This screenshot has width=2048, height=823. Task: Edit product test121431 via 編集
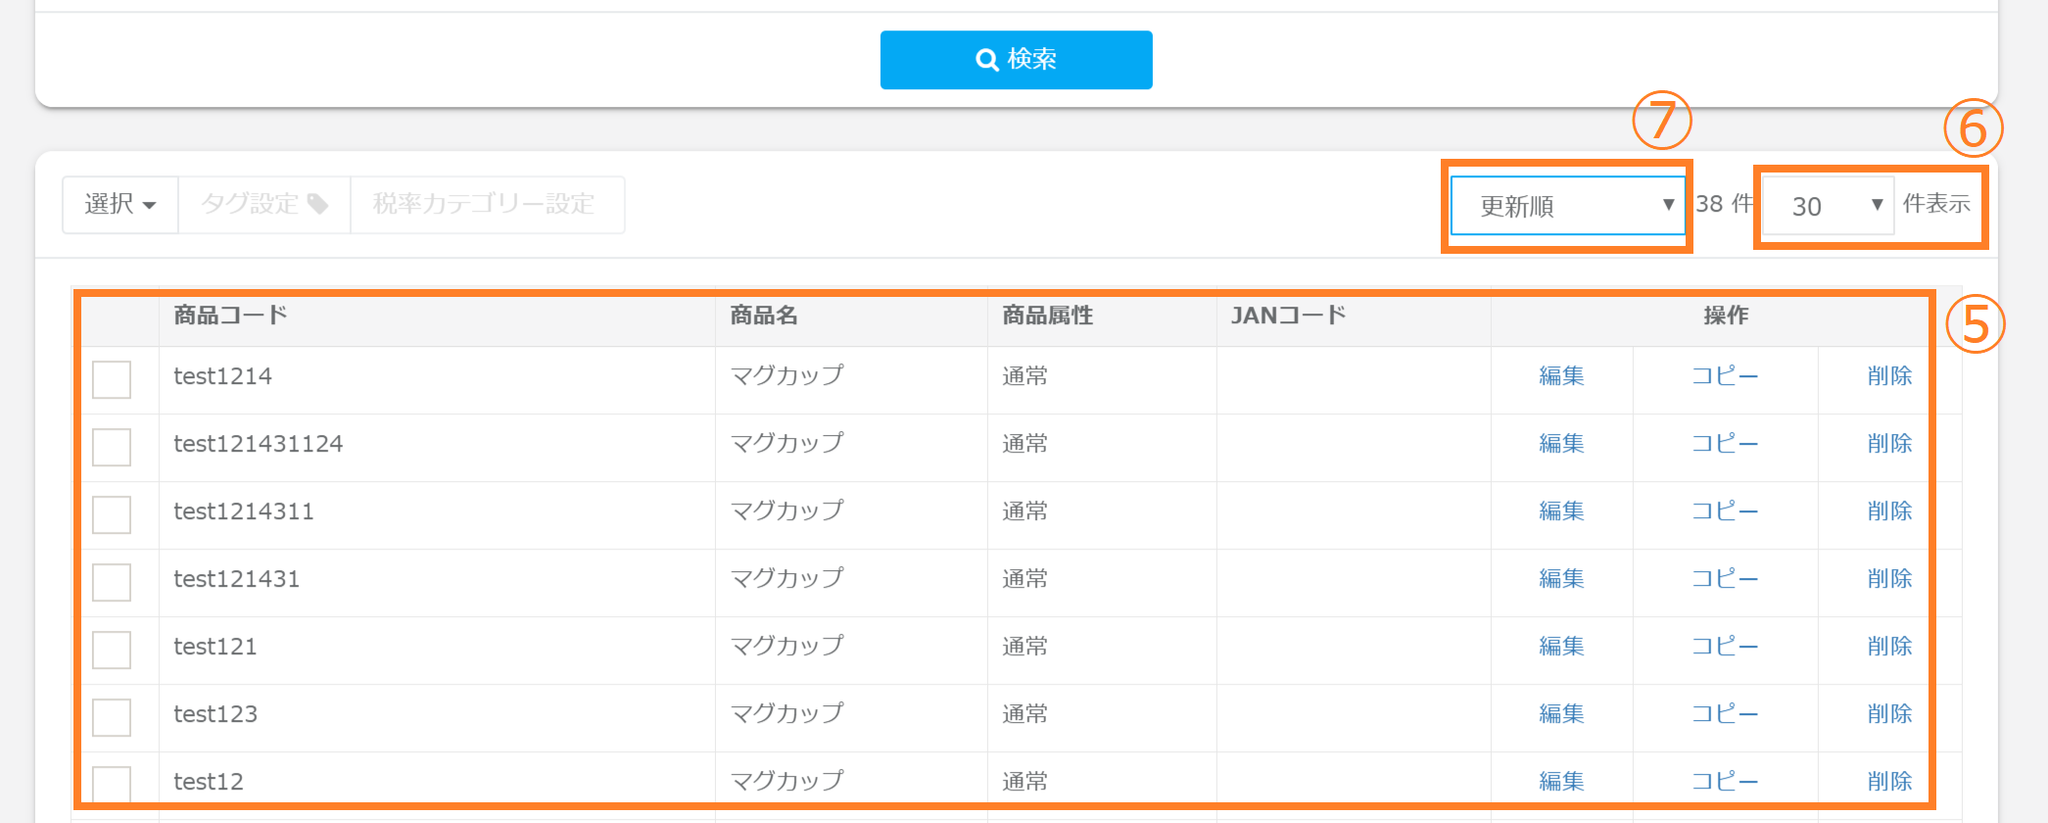click(x=1561, y=579)
